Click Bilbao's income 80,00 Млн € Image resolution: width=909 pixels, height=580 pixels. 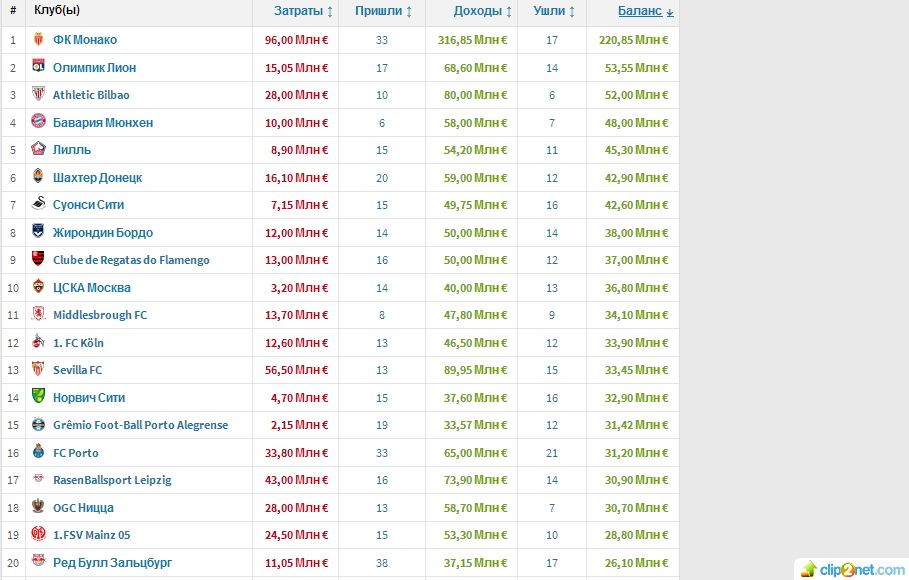tap(475, 95)
